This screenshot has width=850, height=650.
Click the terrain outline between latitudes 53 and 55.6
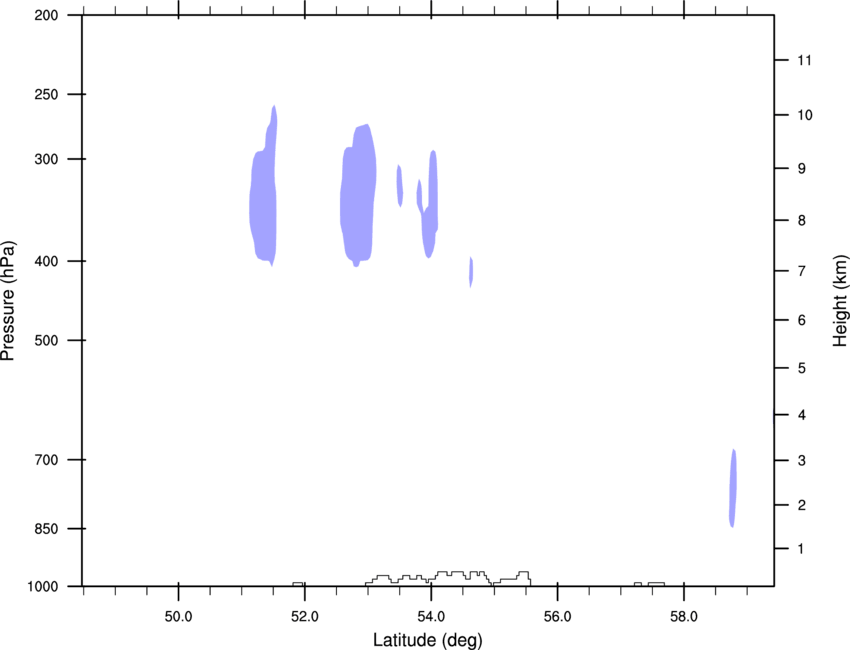click(x=448, y=578)
